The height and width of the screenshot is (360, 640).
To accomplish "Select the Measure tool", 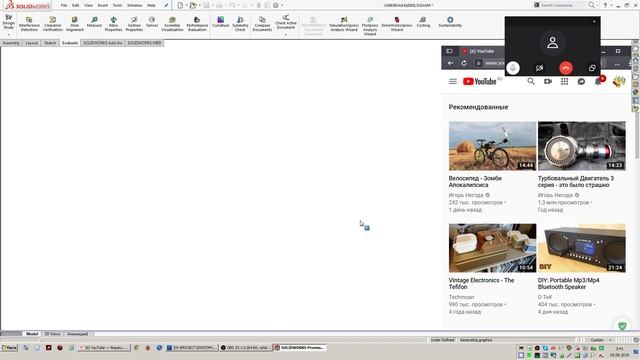I will pyautogui.click(x=94, y=22).
